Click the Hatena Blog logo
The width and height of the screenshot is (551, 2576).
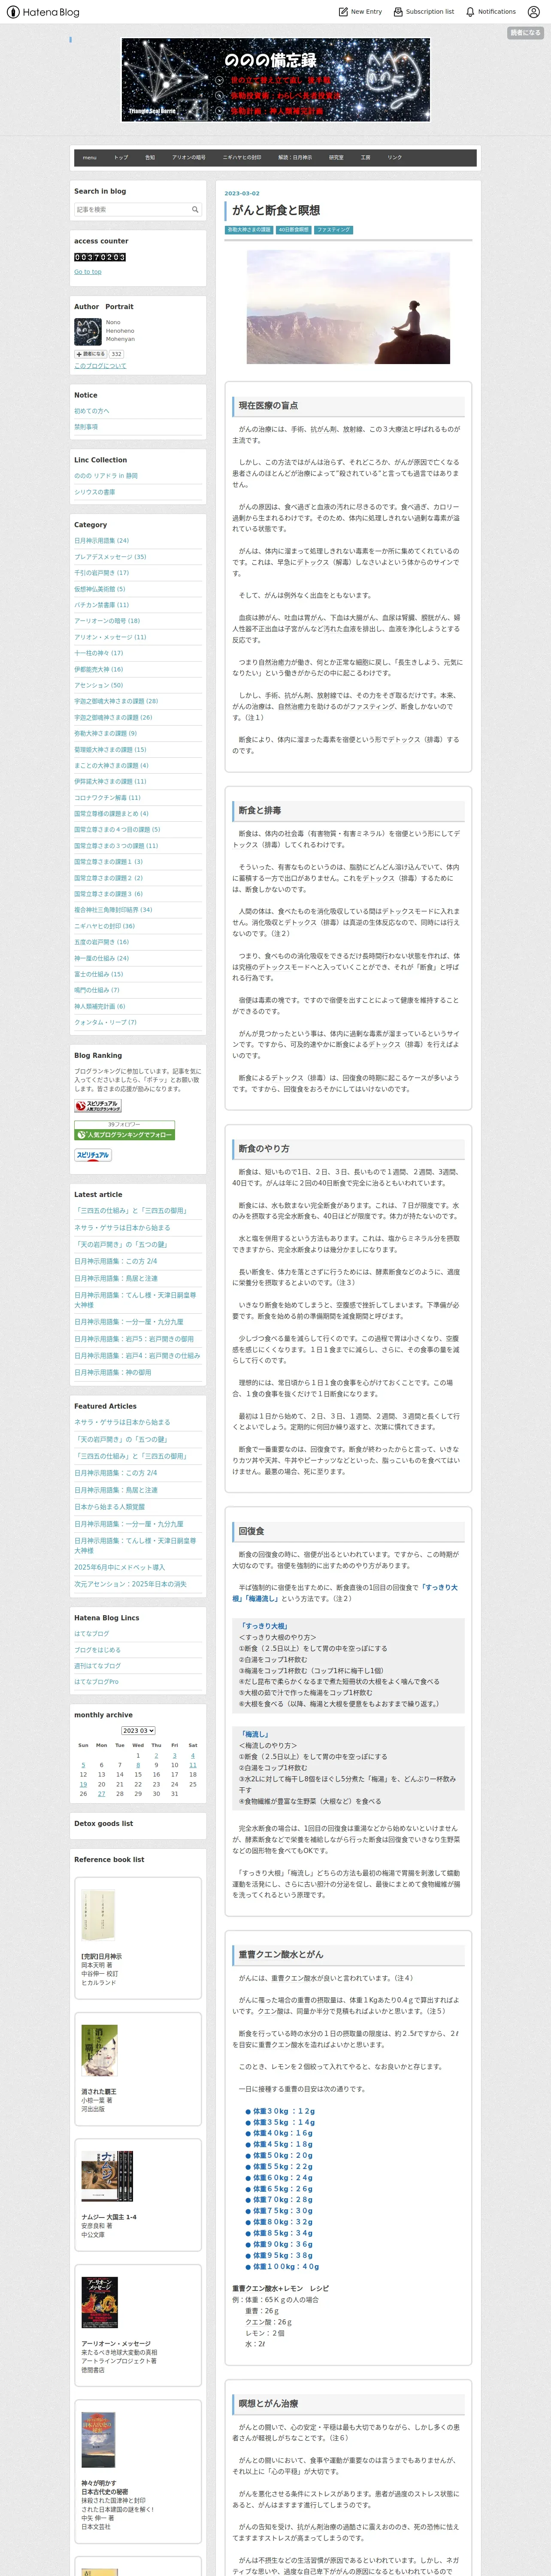coord(43,12)
